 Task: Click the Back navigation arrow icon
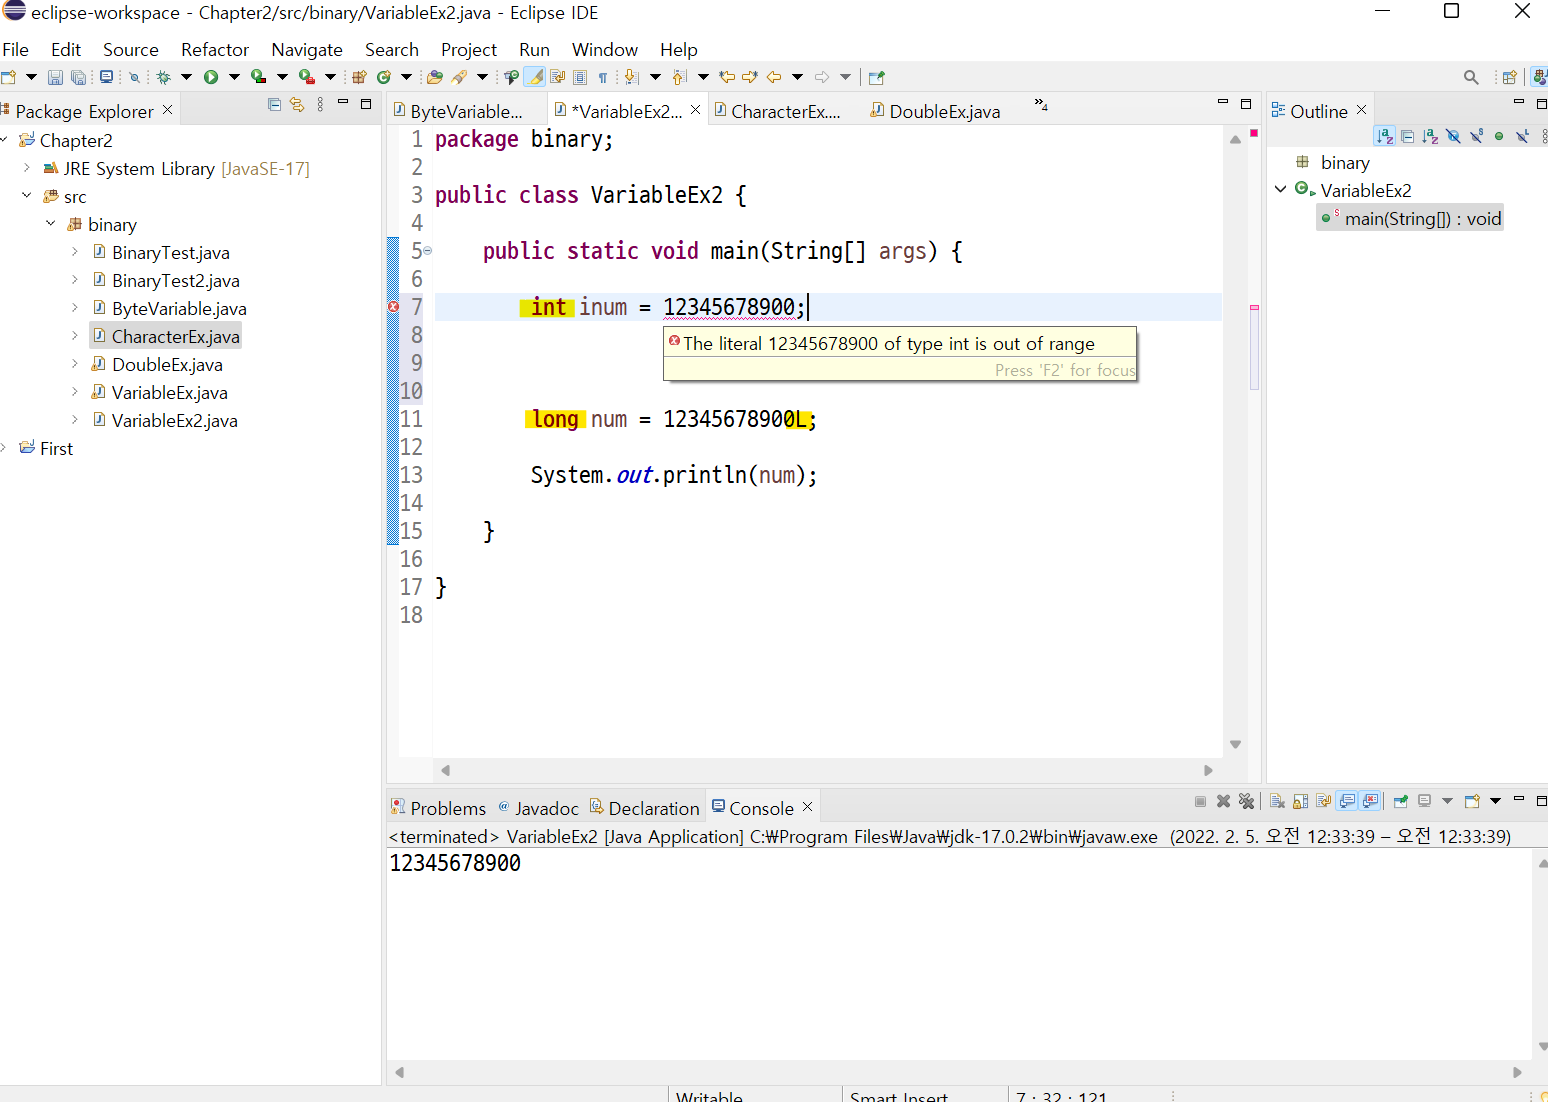click(x=773, y=77)
